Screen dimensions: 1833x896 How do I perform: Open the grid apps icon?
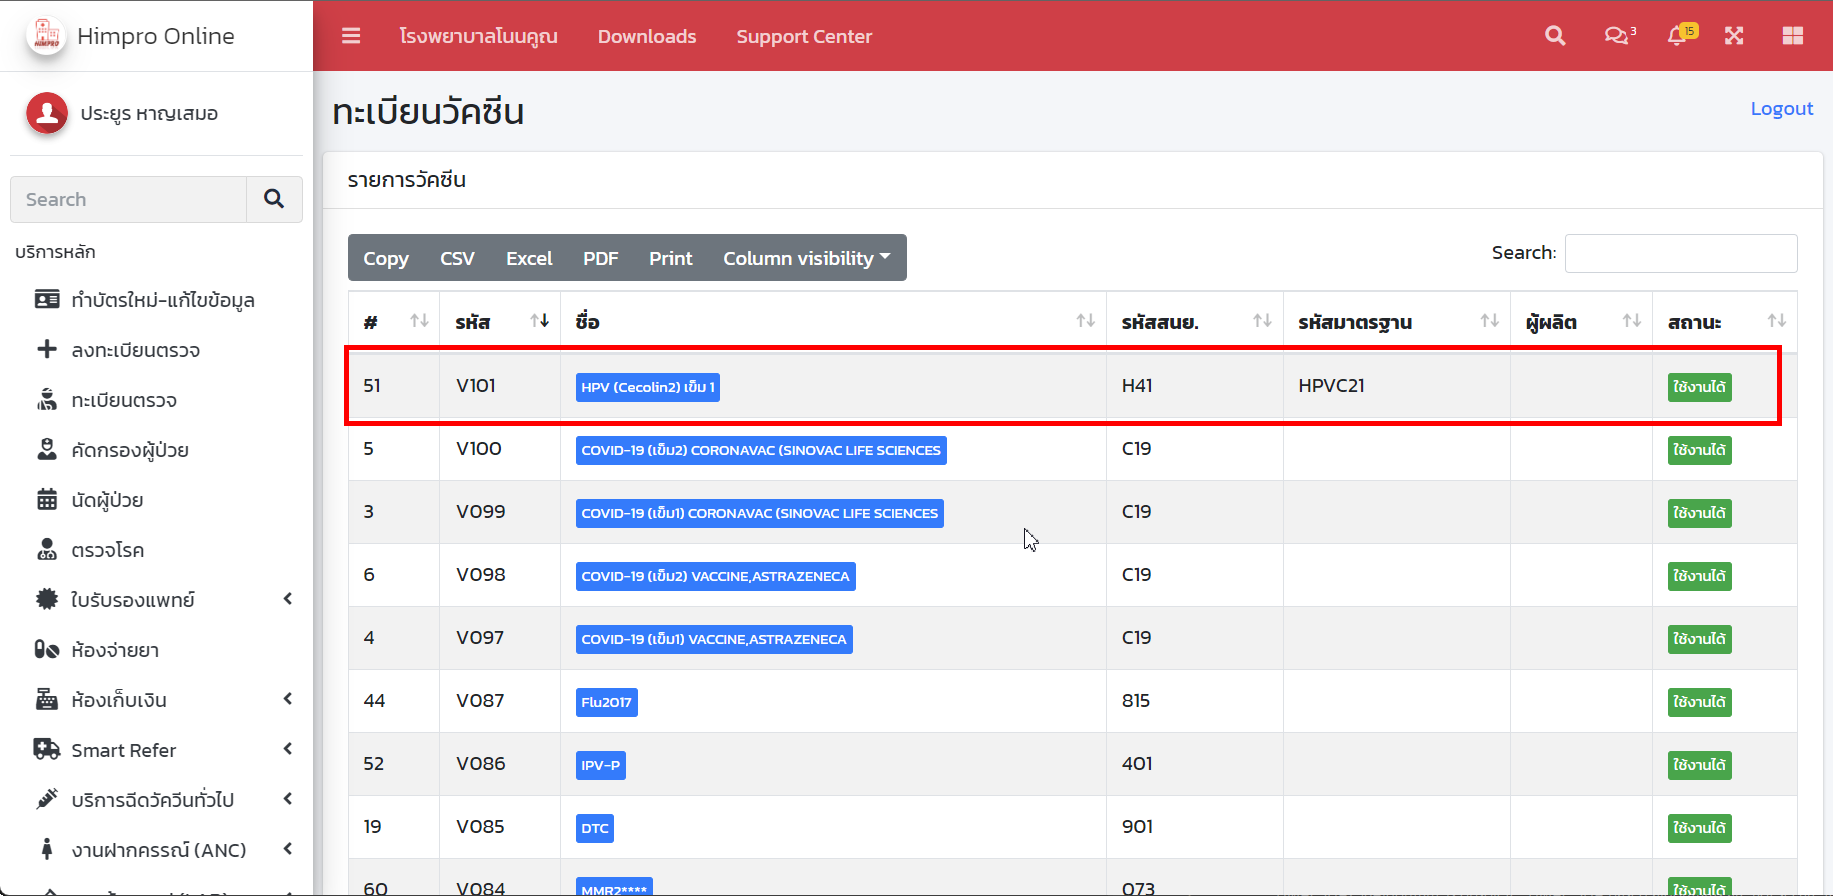pyautogui.click(x=1792, y=36)
